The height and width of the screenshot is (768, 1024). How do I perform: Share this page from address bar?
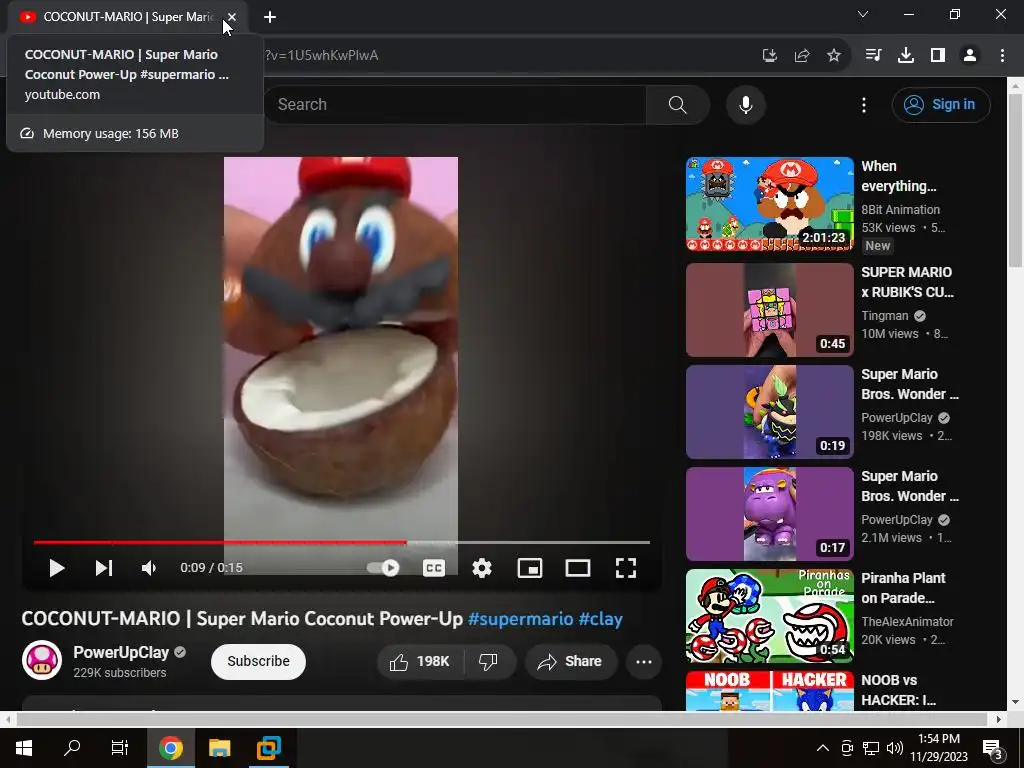[802, 56]
